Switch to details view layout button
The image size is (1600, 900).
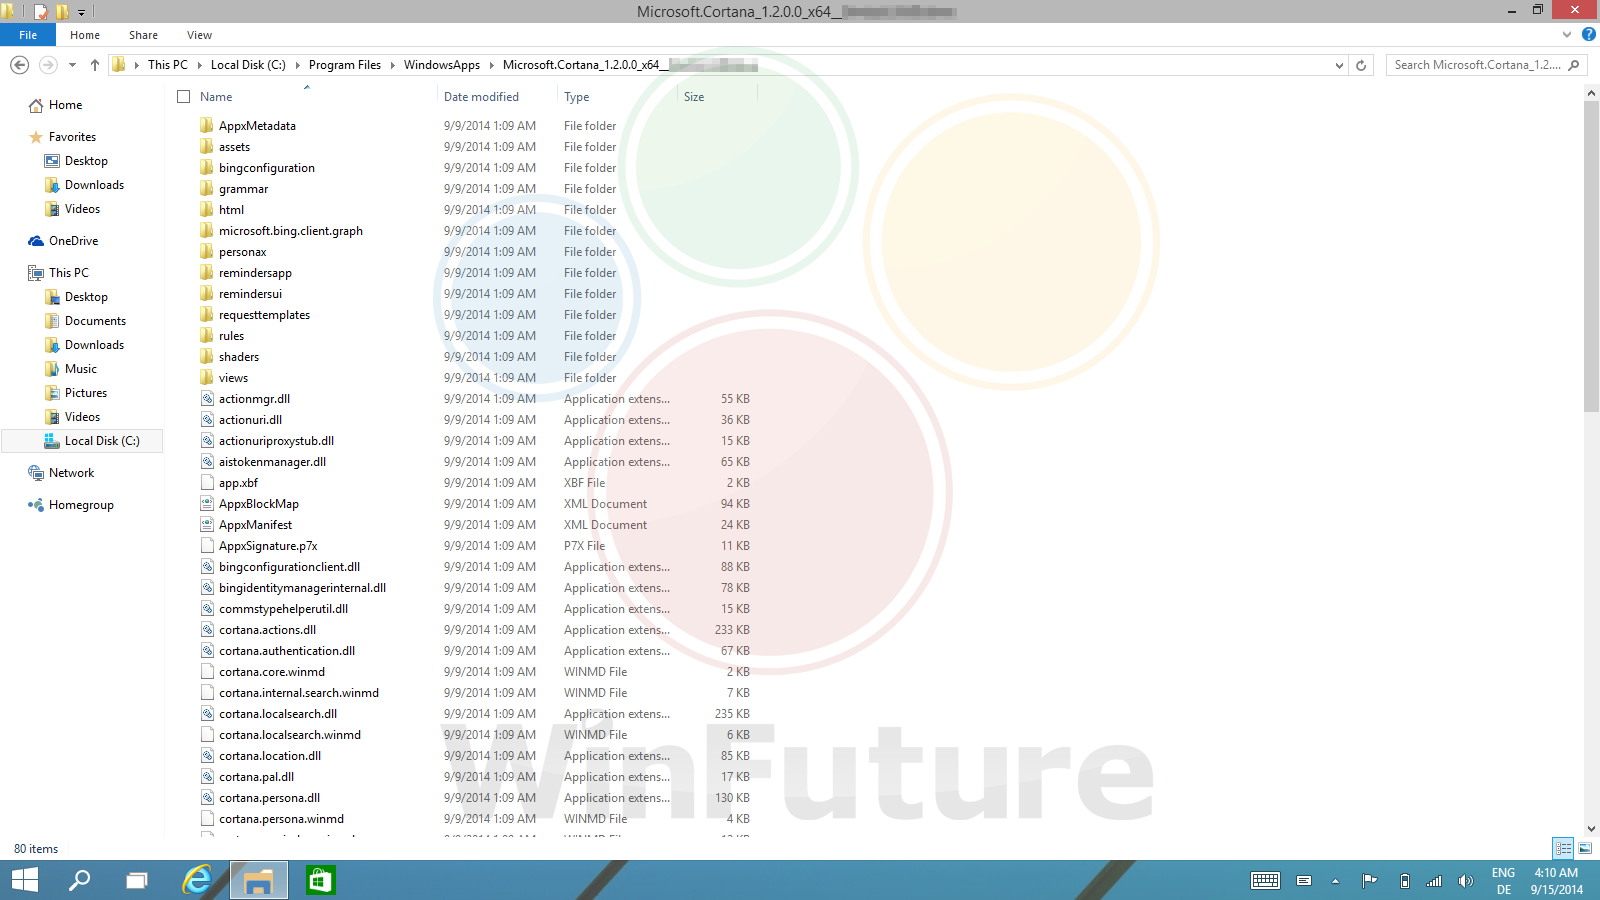pyautogui.click(x=1563, y=848)
